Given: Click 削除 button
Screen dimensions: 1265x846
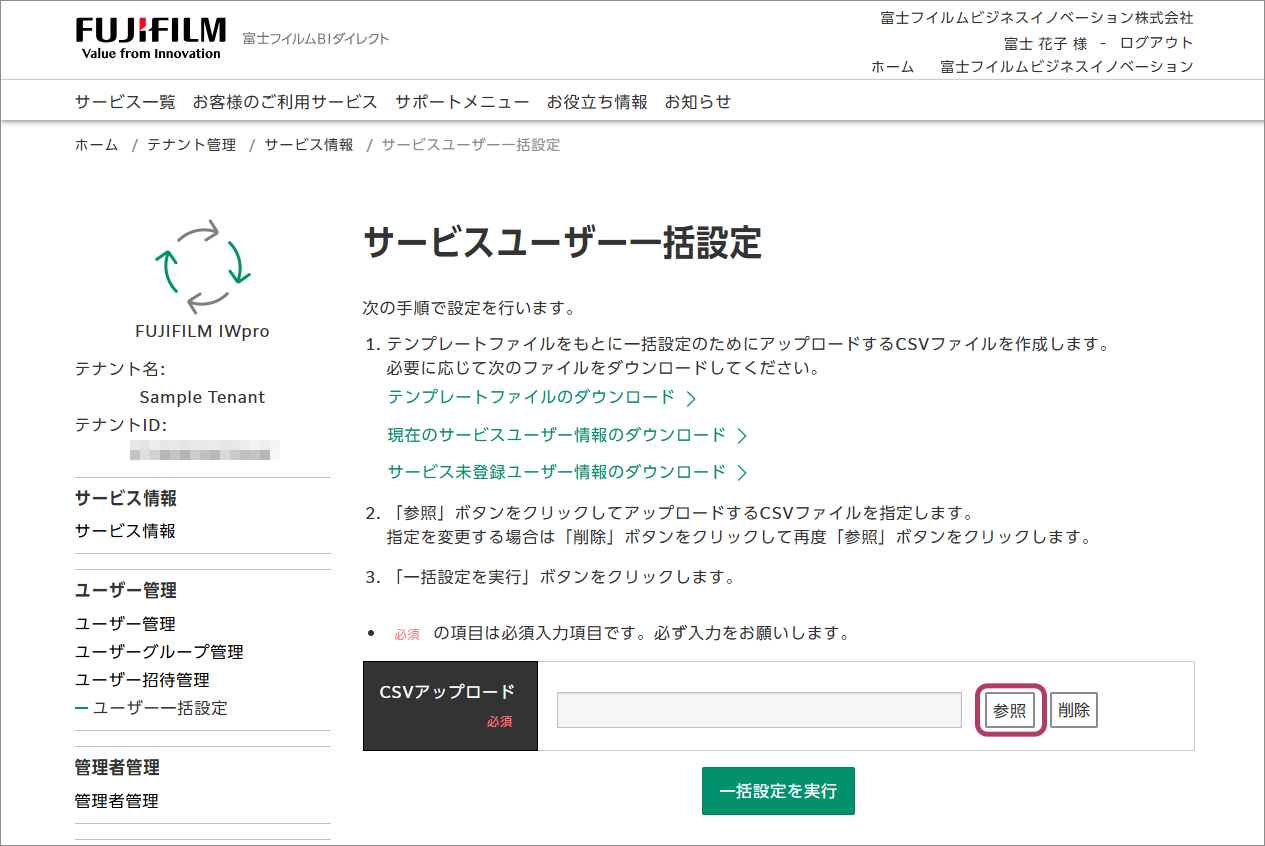Looking at the screenshot, I should [1074, 711].
